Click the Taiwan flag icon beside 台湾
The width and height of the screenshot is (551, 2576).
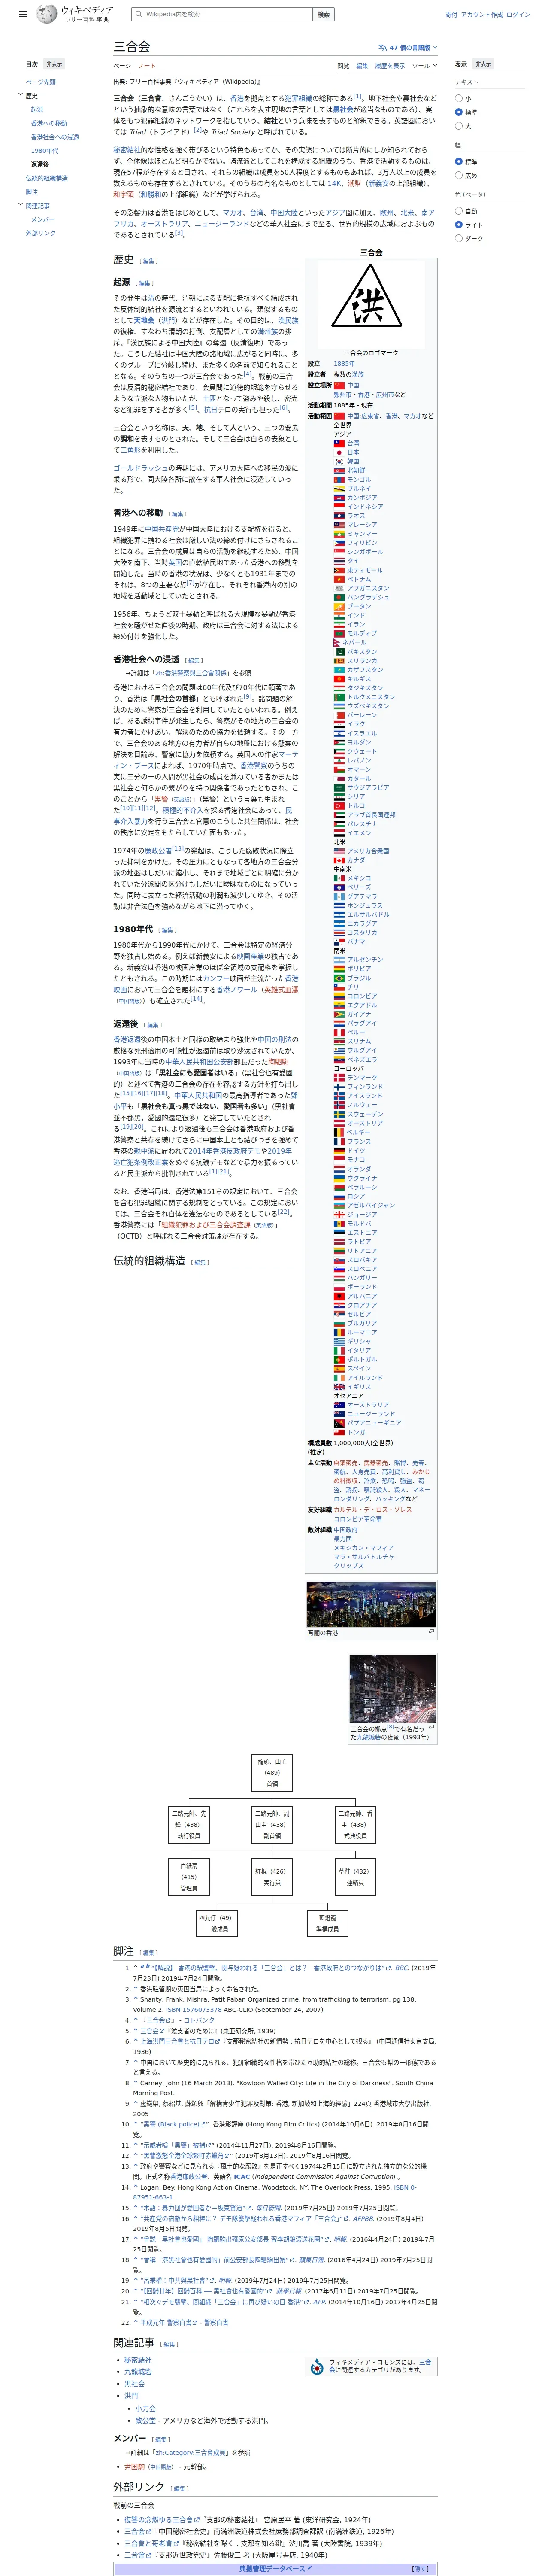(x=339, y=443)
